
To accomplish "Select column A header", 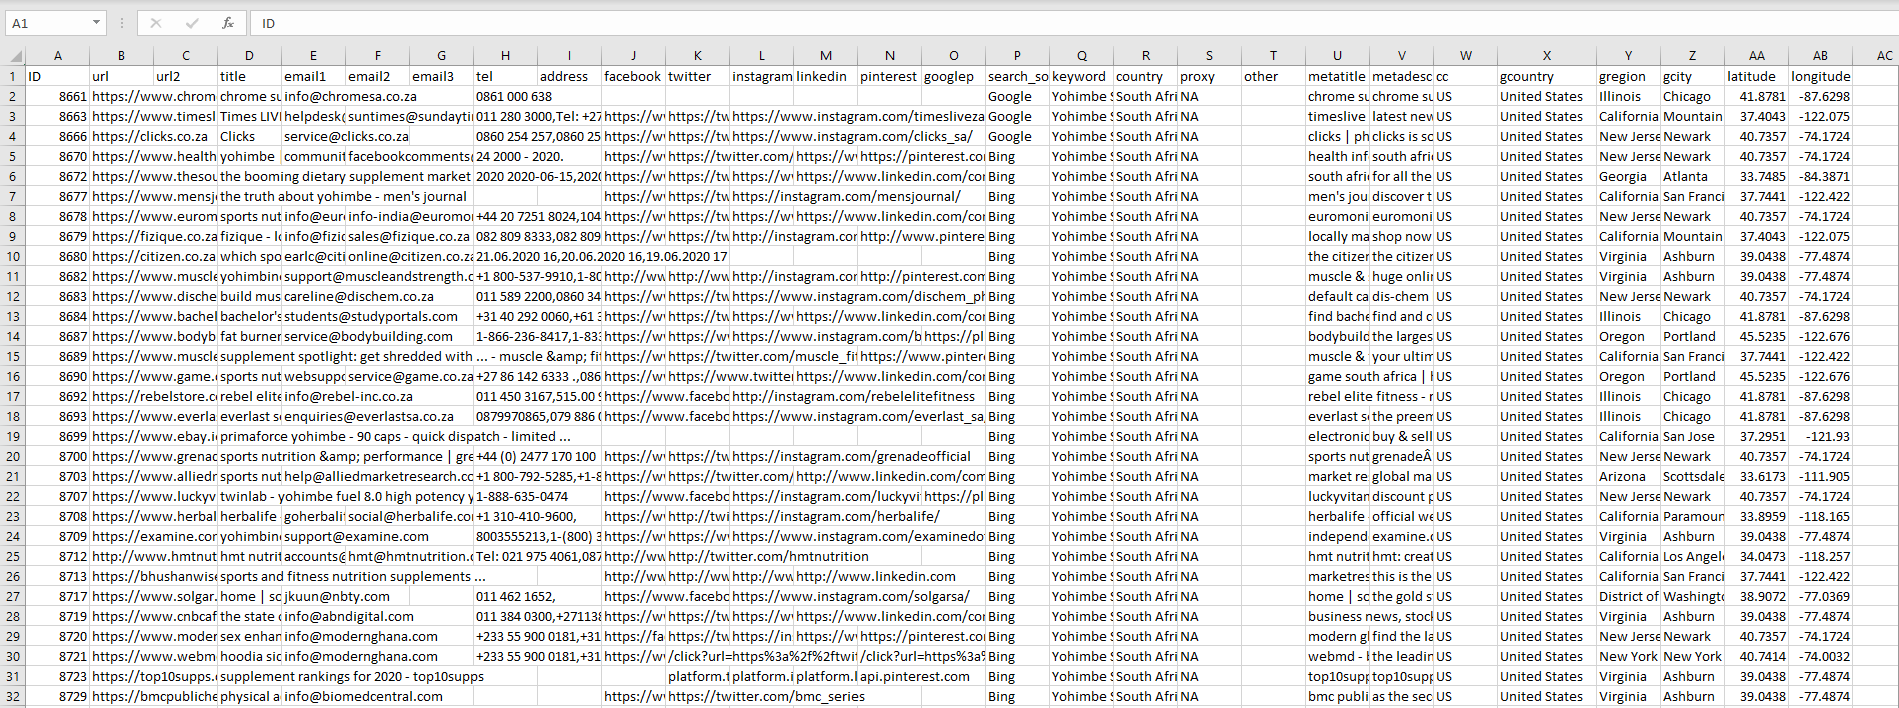I will point(58,56).
